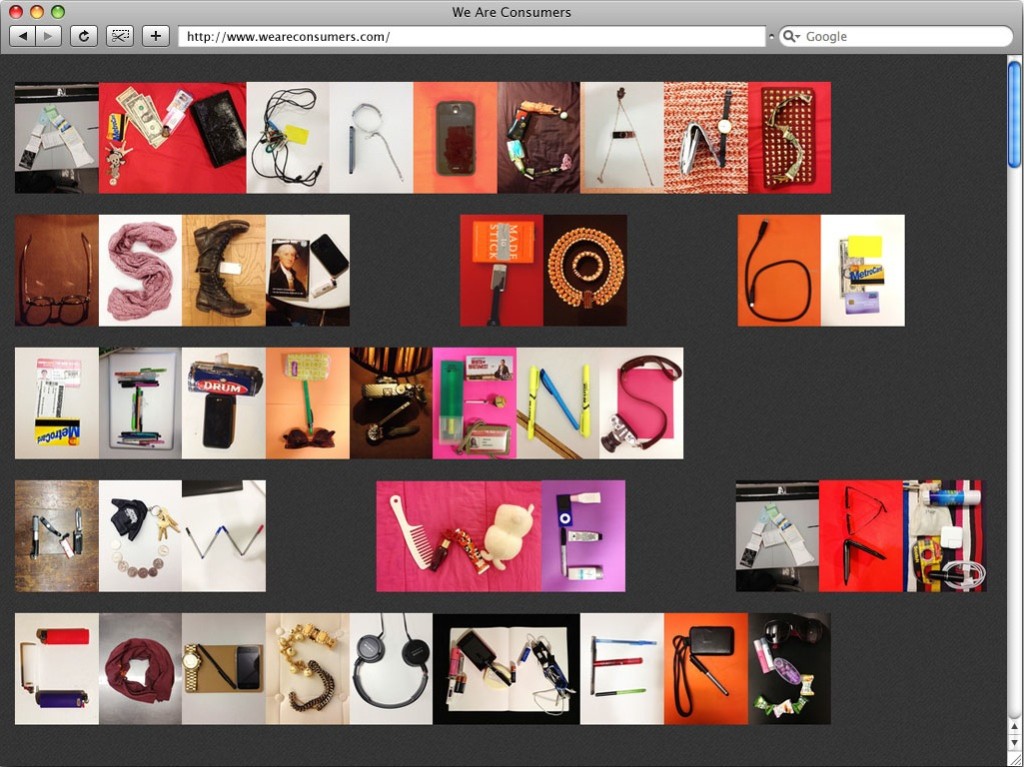
Task: Open the red and blue lighters photo
Action: click(56, 668)
